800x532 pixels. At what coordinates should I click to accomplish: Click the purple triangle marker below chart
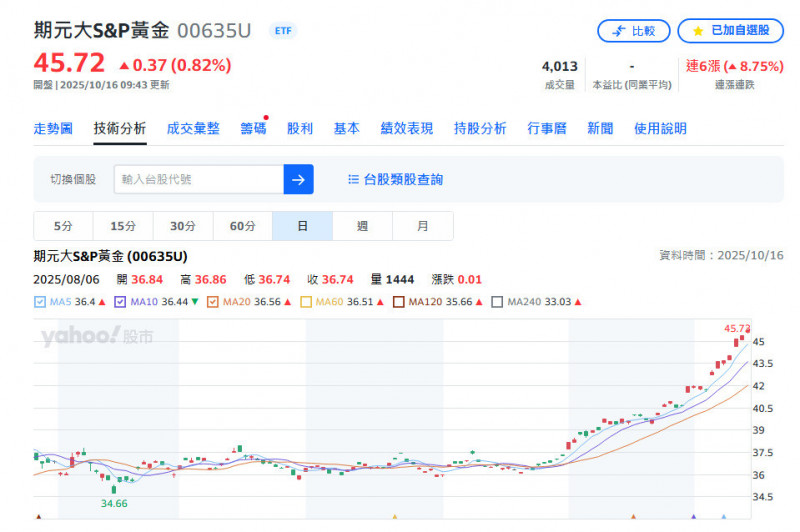tap(693, 517)
